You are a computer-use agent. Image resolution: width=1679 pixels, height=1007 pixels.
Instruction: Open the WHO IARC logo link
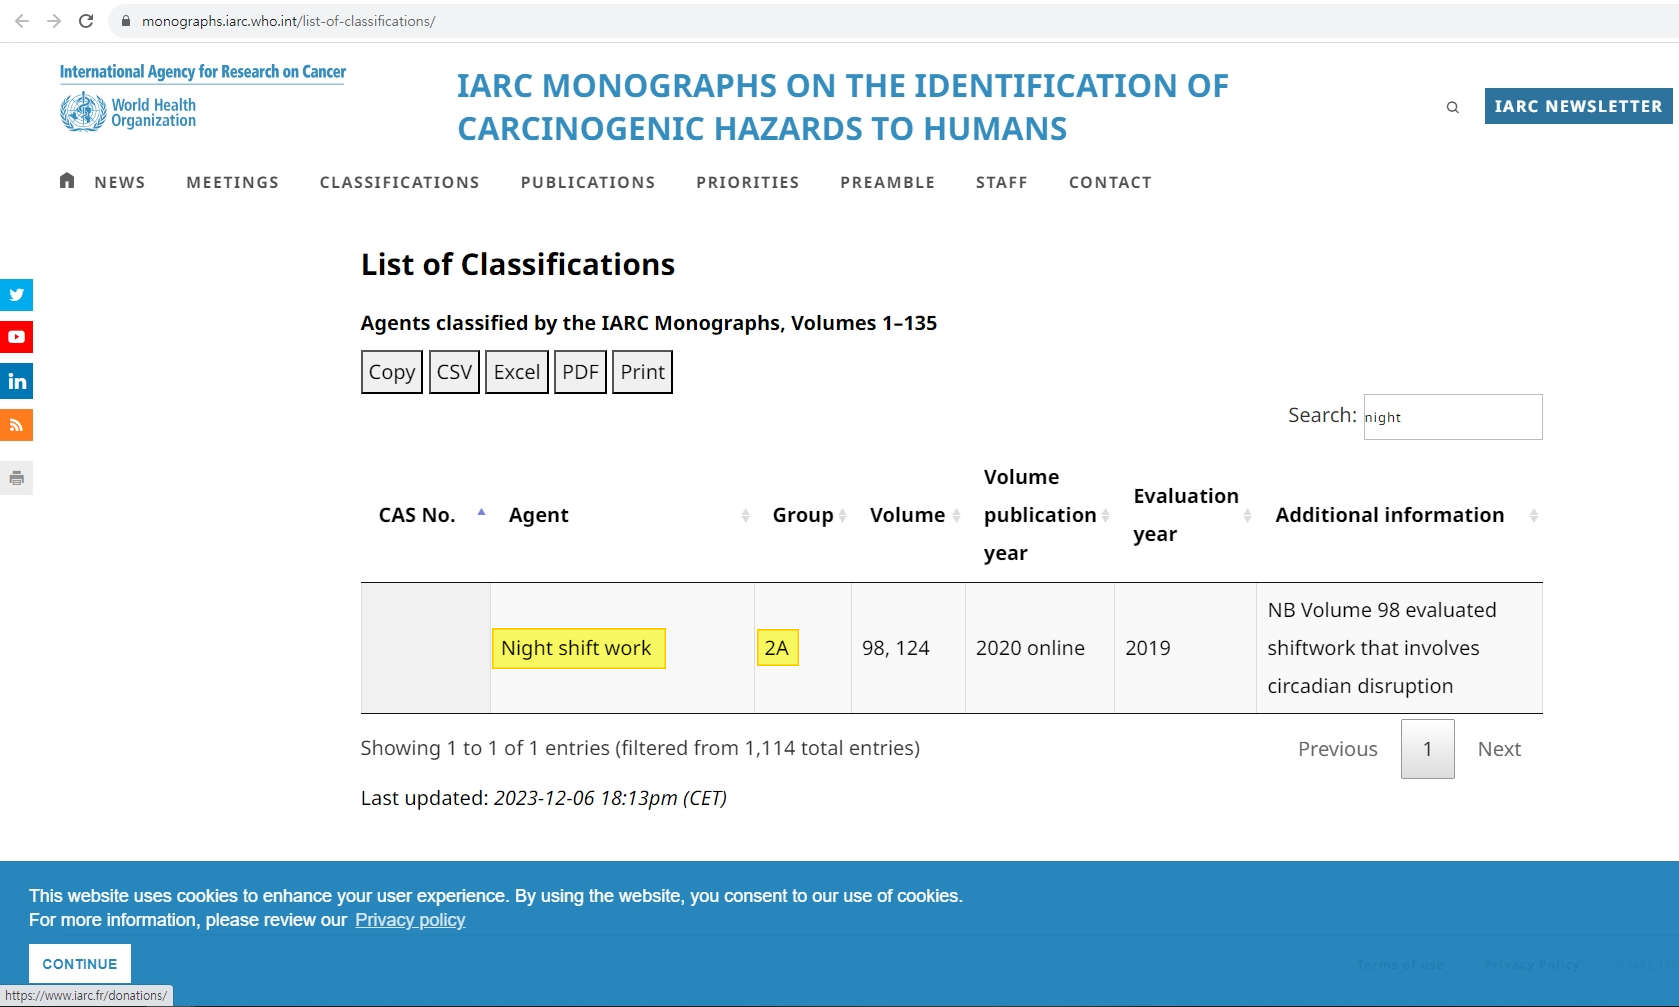[203, 97]
